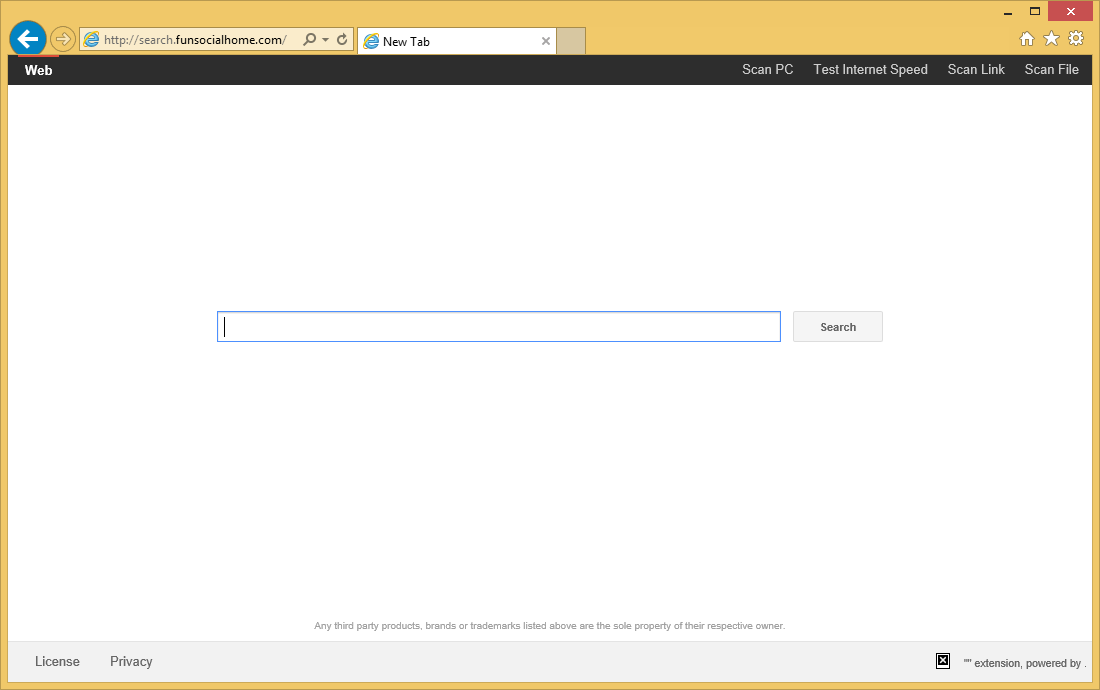Select the Web tab in page header
The height and width of the screenshot is (690, 1100).
point(39,70)
